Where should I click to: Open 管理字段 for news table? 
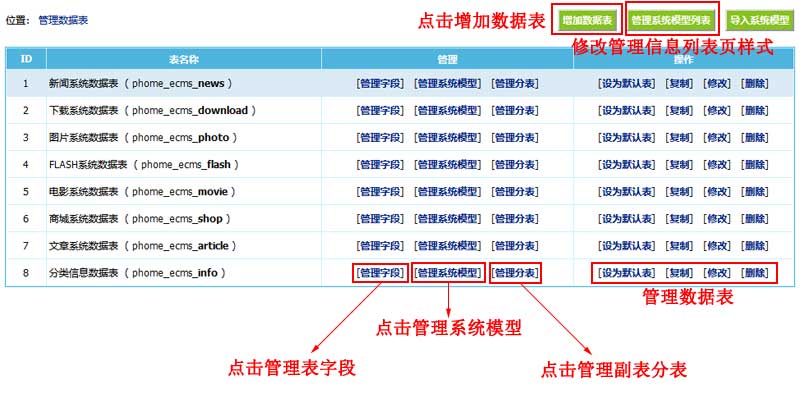(380, 83)
